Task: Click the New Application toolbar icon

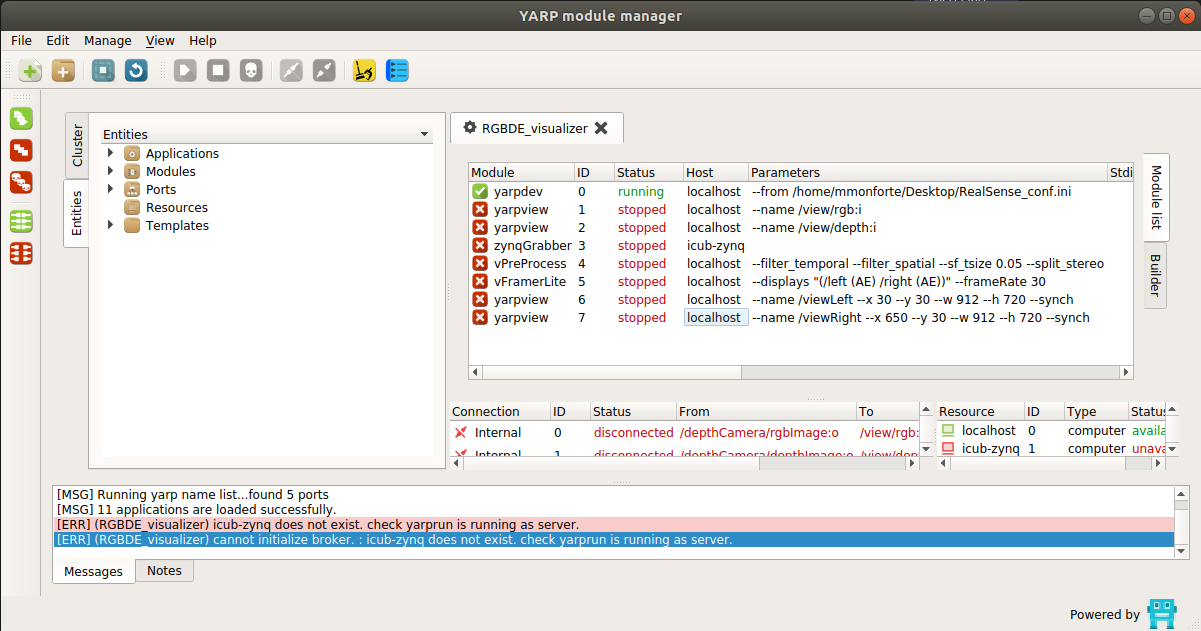Action: pos(31,71)
